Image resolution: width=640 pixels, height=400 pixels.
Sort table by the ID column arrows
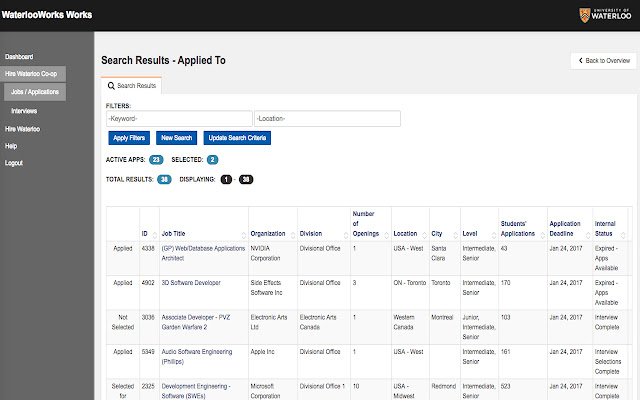coord(155,235)
